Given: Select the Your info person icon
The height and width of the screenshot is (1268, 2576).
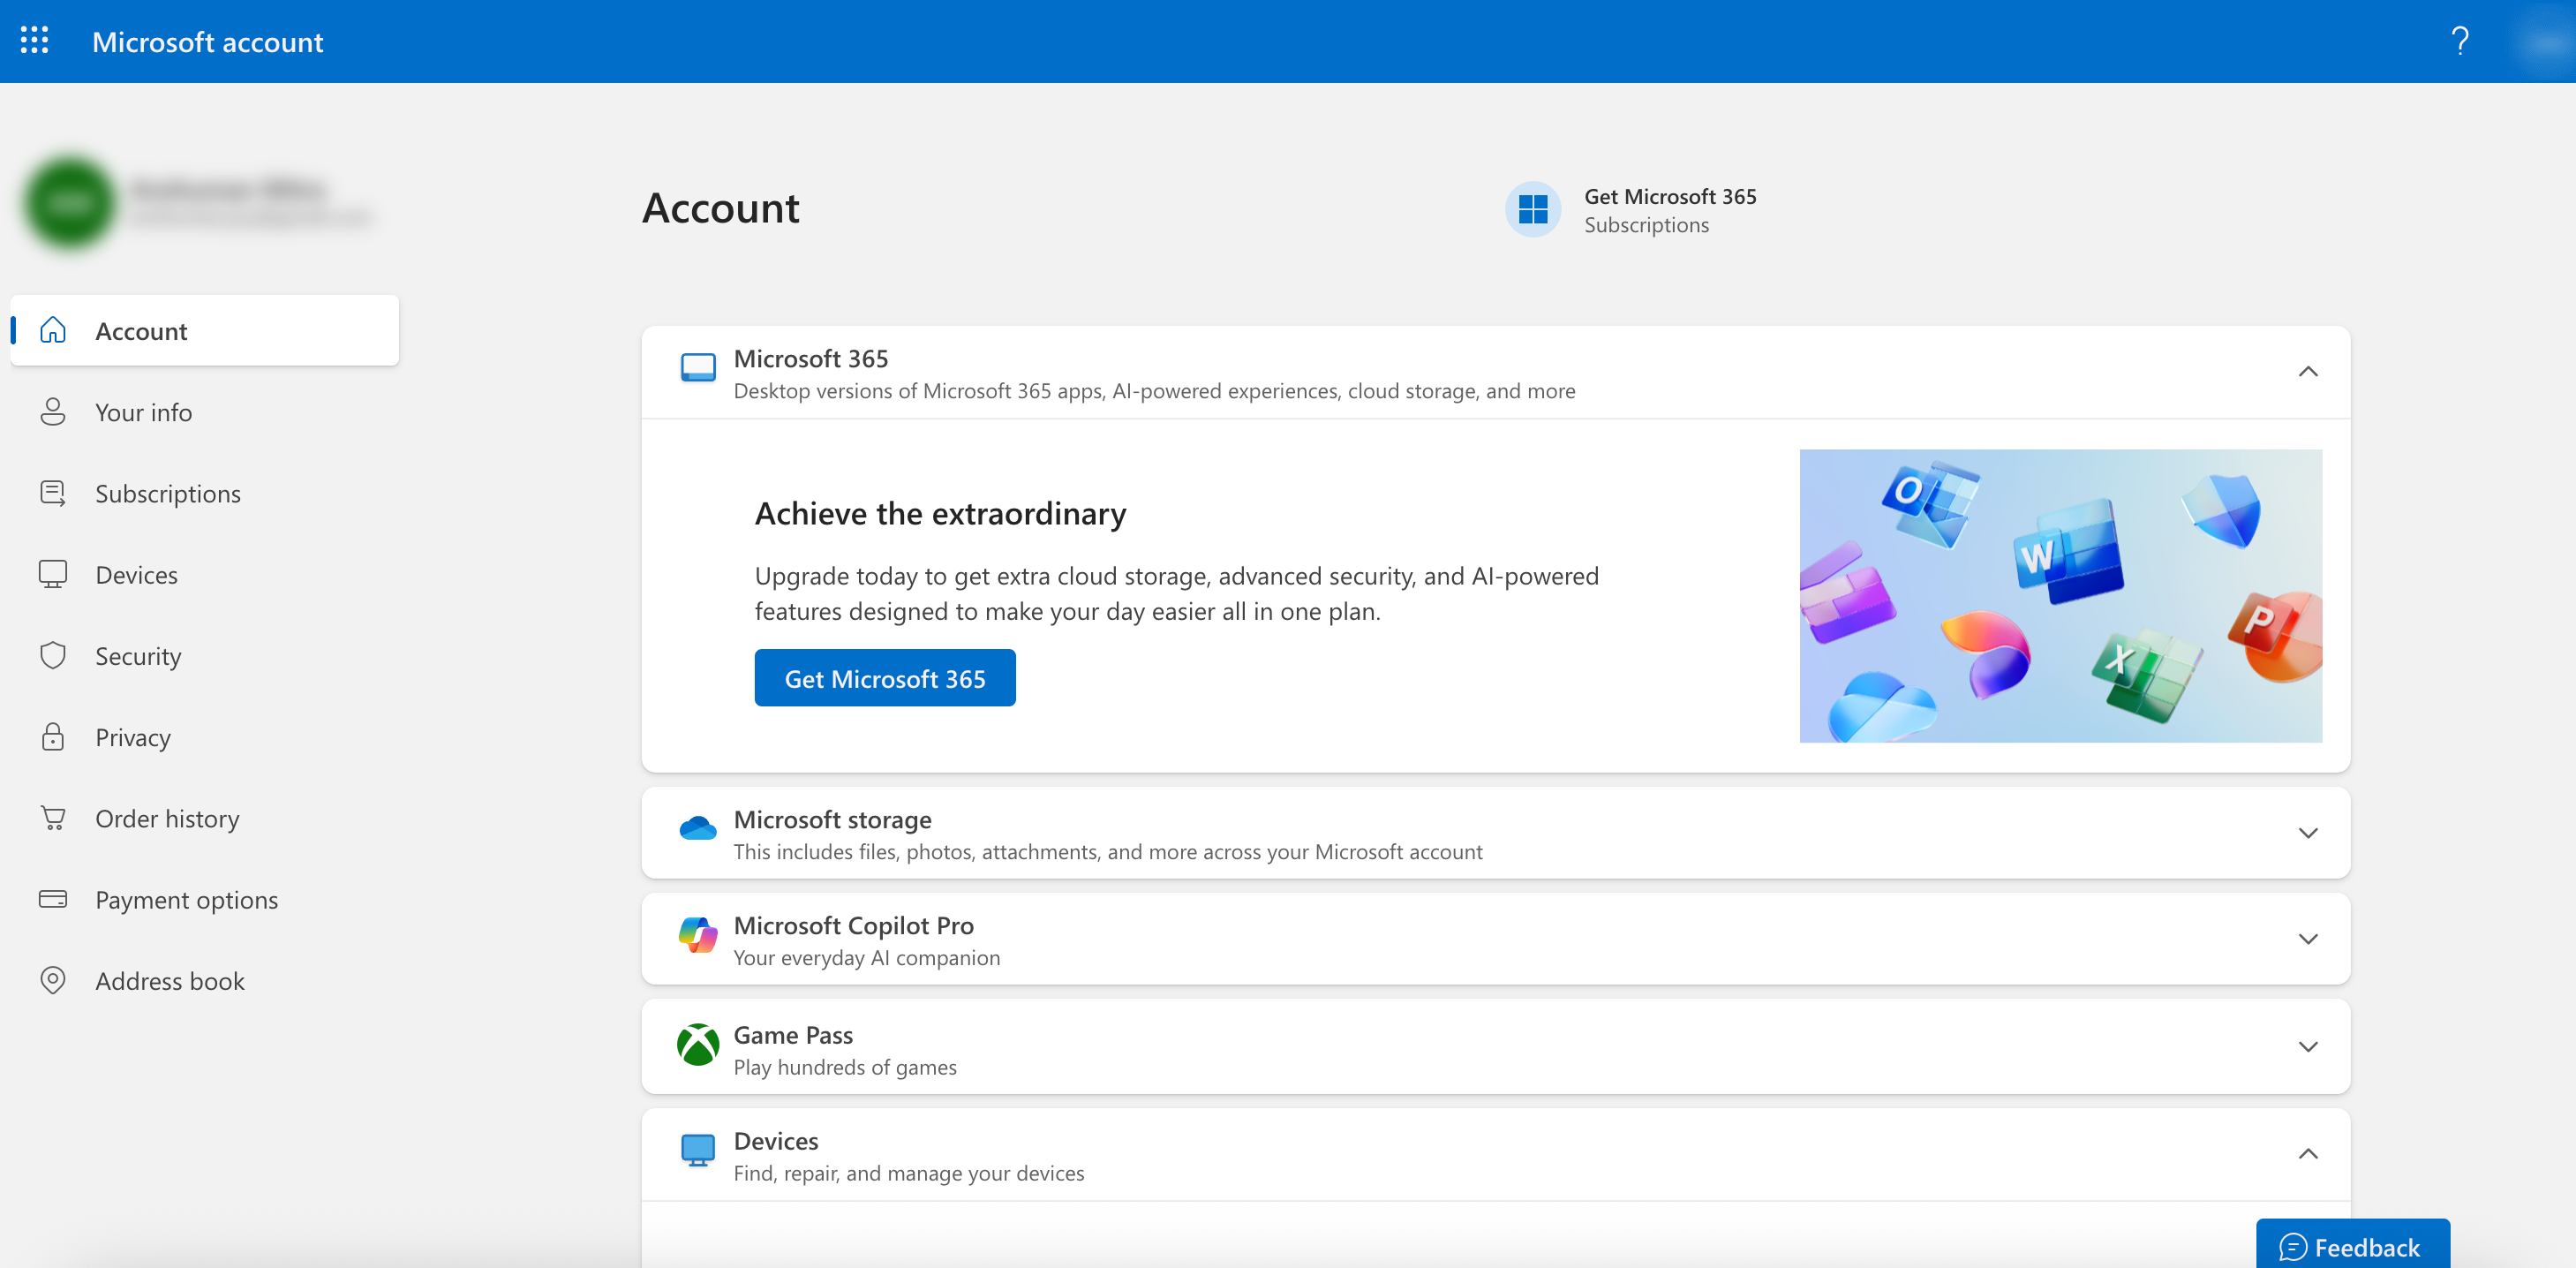Looking at the screenshot, I should (53, 411).
